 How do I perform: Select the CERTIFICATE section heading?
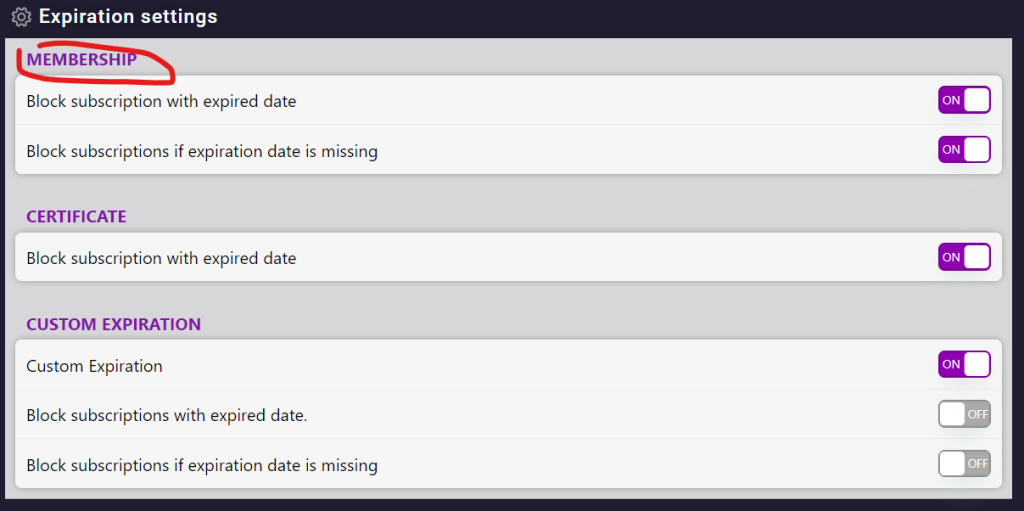[x=76, y=217]
